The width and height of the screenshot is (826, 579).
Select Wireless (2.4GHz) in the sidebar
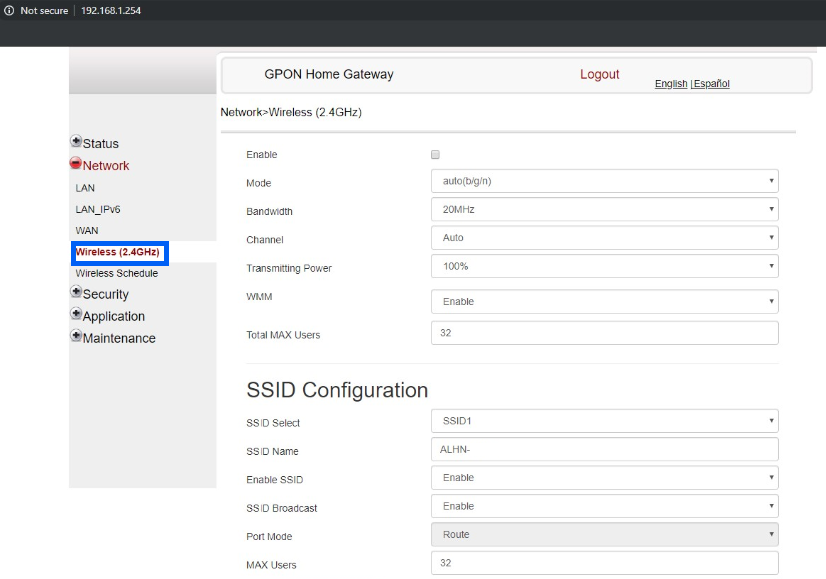point(117,252)
